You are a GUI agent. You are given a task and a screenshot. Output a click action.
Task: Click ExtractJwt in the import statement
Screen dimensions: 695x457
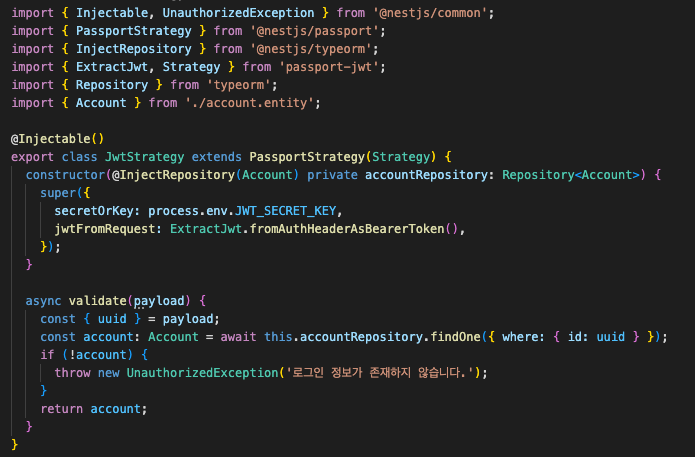click(x=112, y=67)
